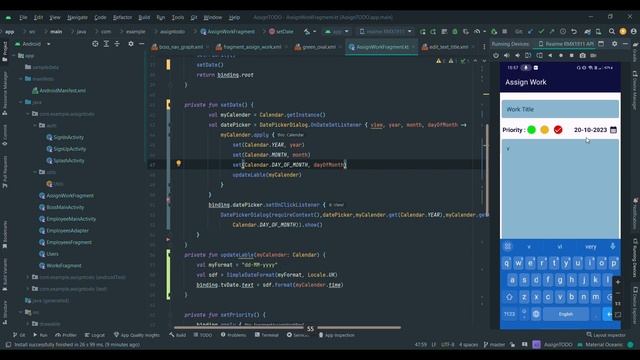Click the Git commit checkmark icon

point(541,31)
